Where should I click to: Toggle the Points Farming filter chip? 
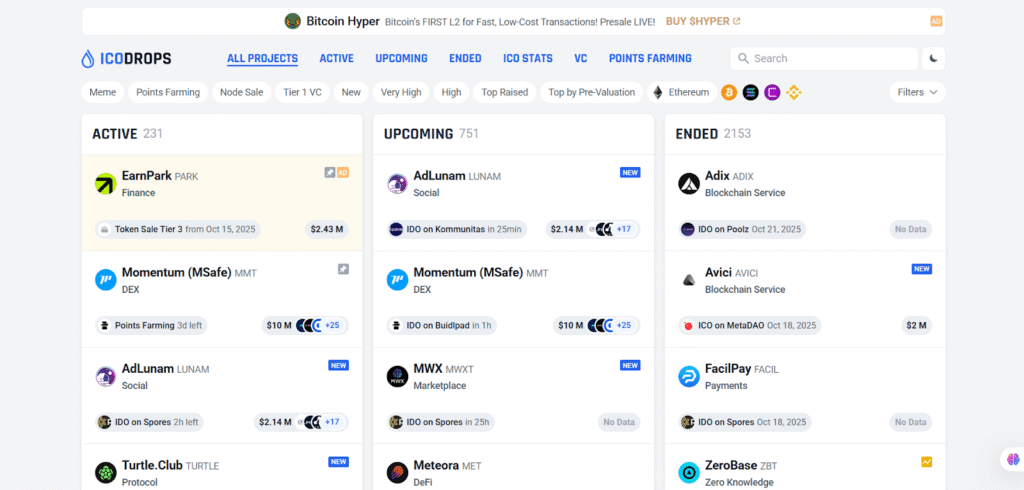tap(168, 93)
